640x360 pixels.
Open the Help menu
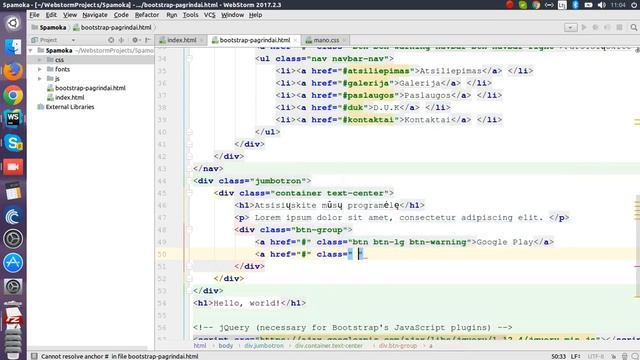pos(256,15)
